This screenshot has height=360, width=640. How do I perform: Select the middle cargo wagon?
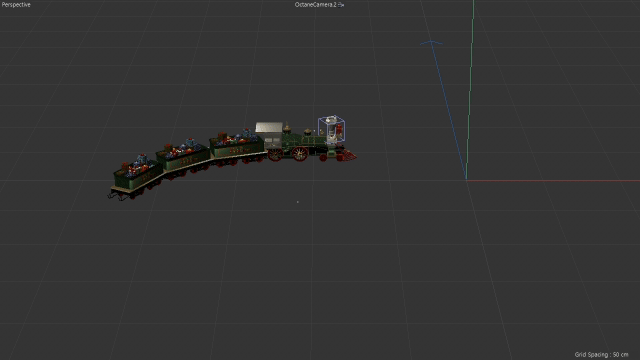(x=184, y=158)
